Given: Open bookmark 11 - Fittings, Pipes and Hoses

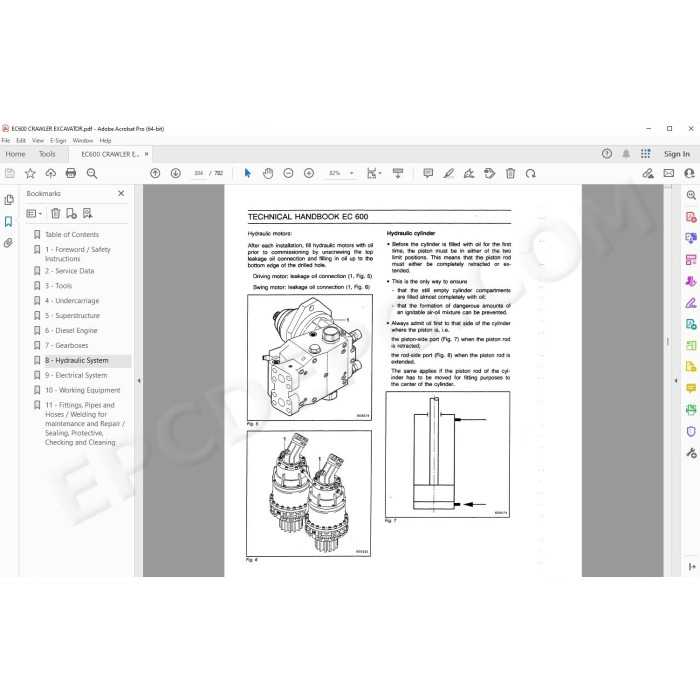Looking at the screenshot, I should pyautogui.click(x=85, y=424).
